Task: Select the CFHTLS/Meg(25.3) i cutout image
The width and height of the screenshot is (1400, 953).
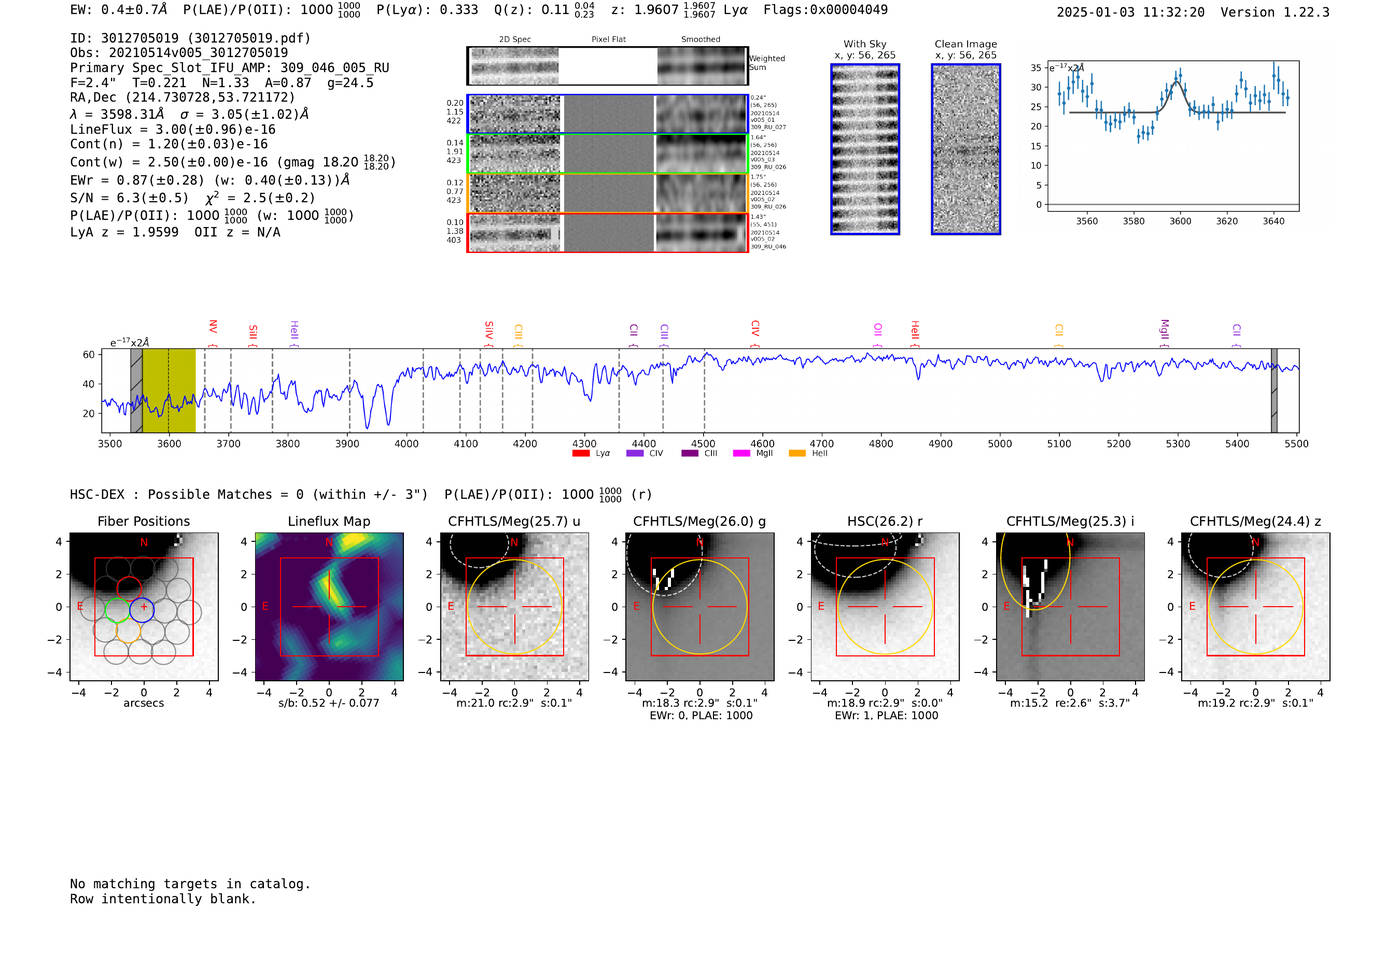Action: (x=1070, y=606)
